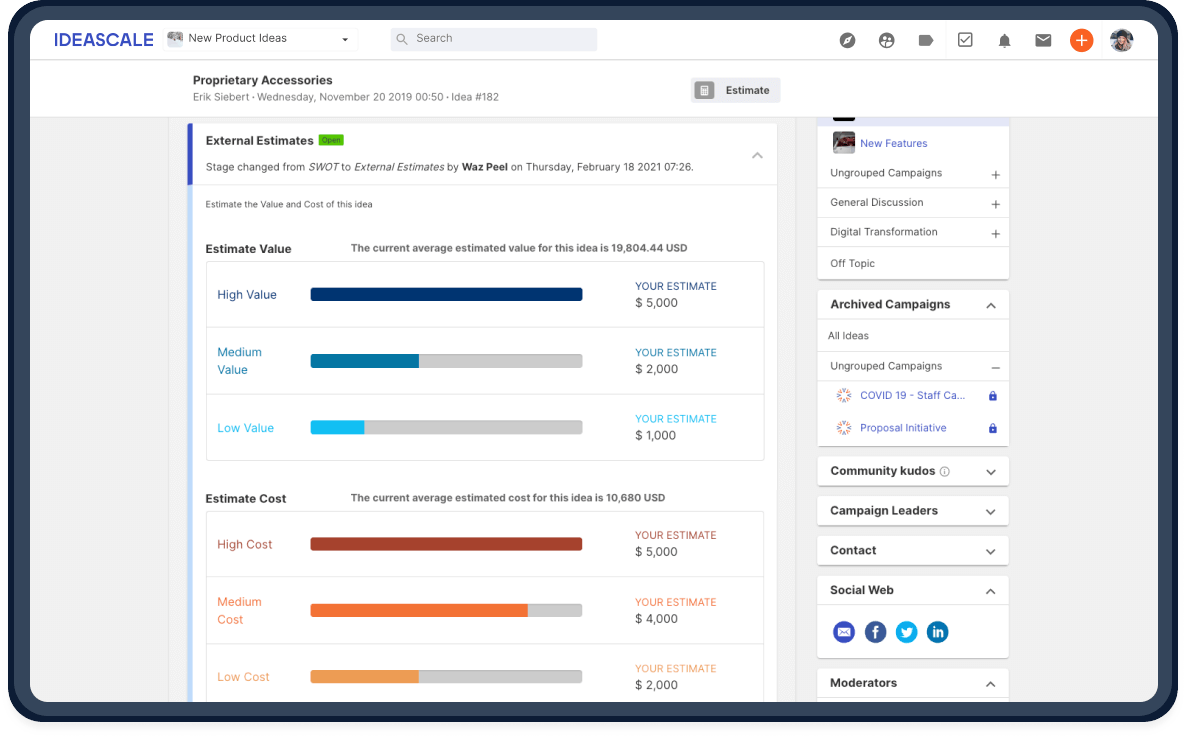Image resolution: width=1186 pixels, height=738 pixels.
Task: Open the checkbox tasks icon
Action: (965, 41)
